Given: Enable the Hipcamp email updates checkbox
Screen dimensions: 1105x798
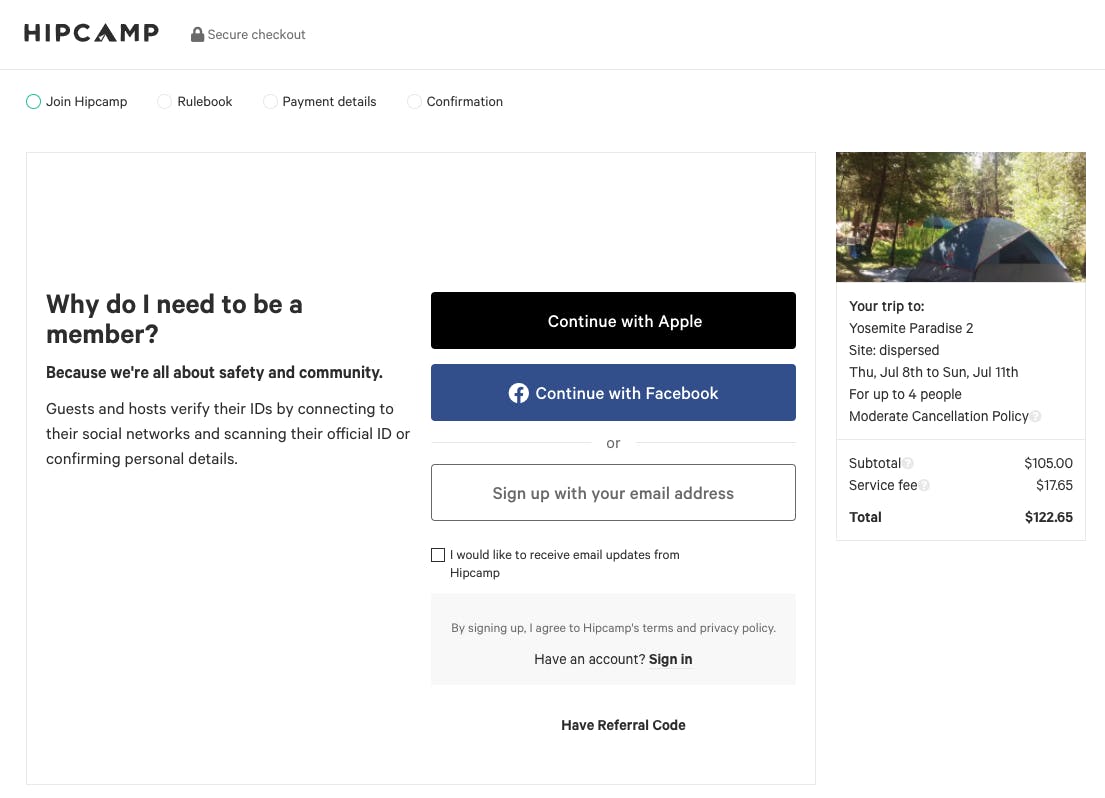Looking at the screenshot, I should 438,554.
